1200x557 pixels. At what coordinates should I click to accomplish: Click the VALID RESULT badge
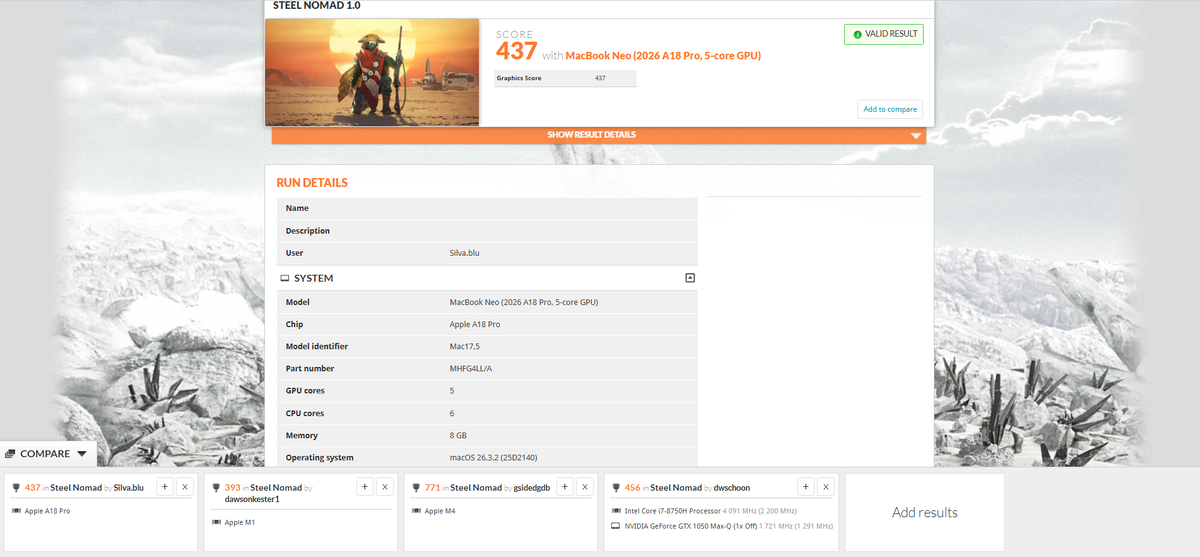[x=884, y=34]
